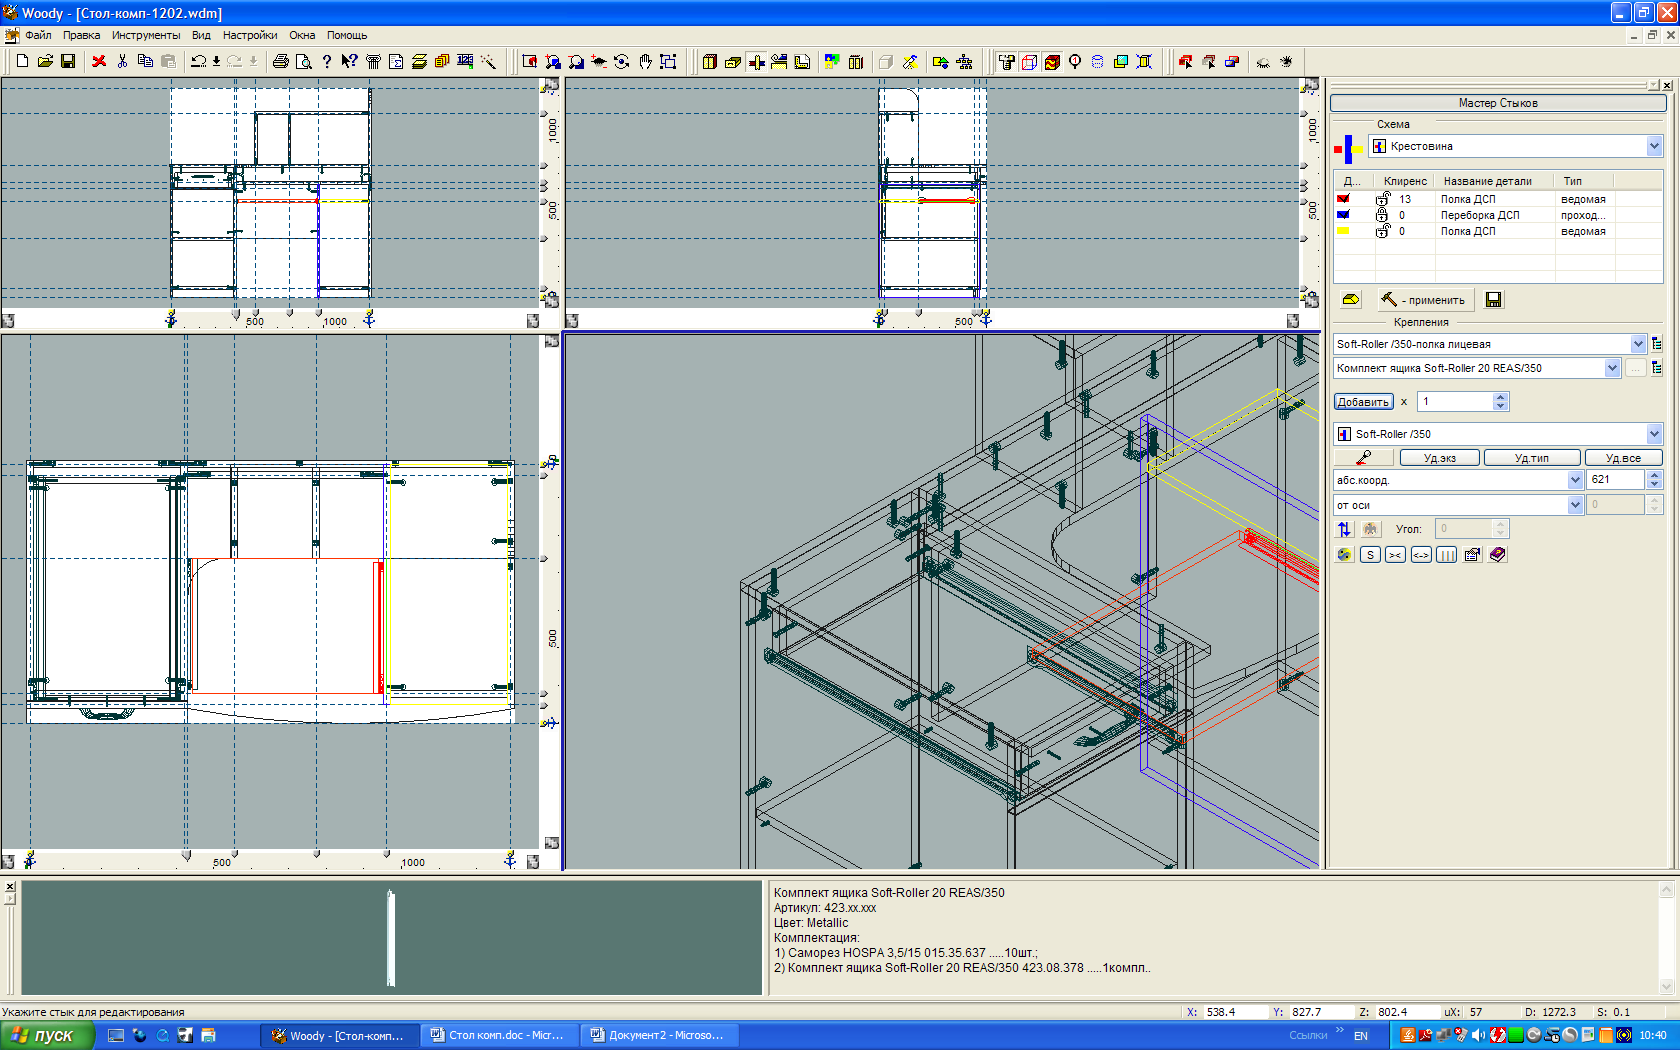Click the question mark help icon

327,61
